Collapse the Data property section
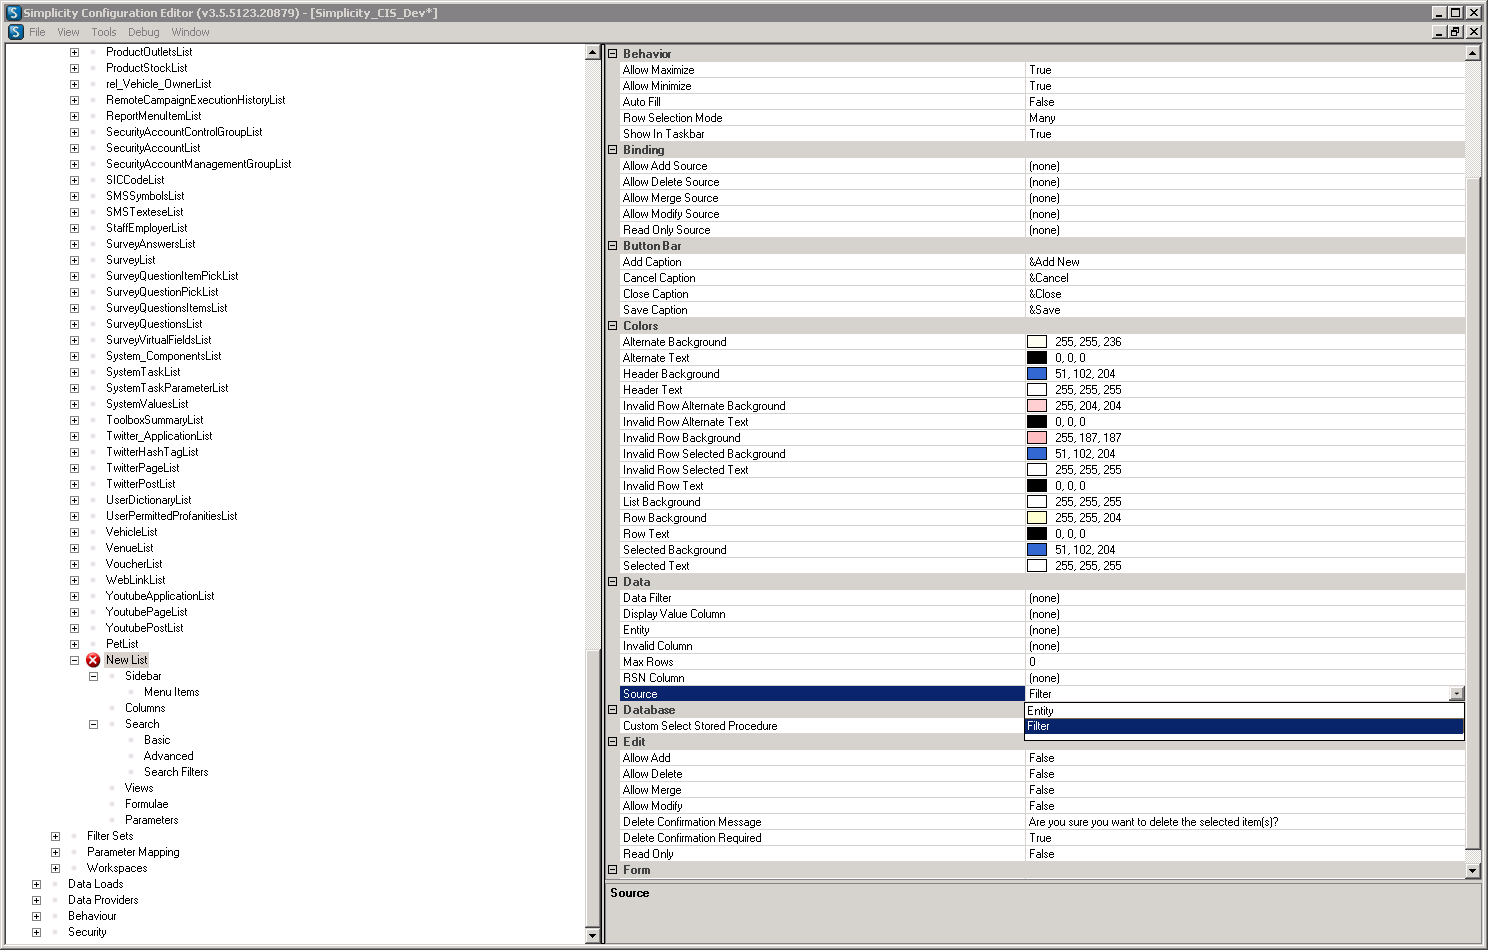The image size is (1488, 950). 613,582
